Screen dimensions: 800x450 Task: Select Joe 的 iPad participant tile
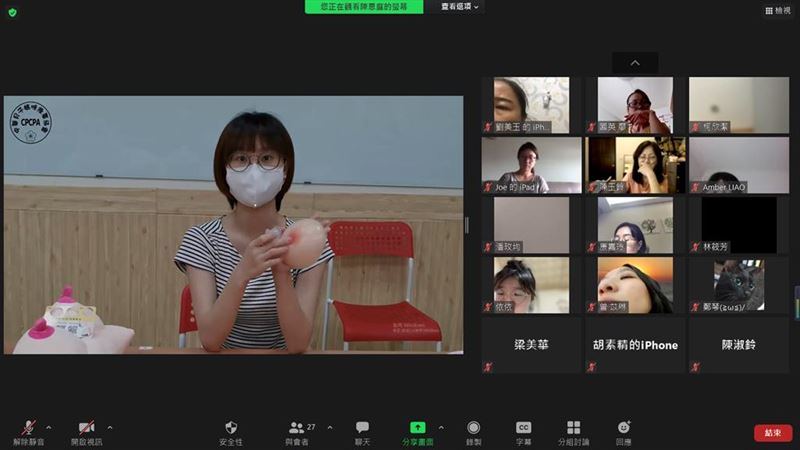531,165
